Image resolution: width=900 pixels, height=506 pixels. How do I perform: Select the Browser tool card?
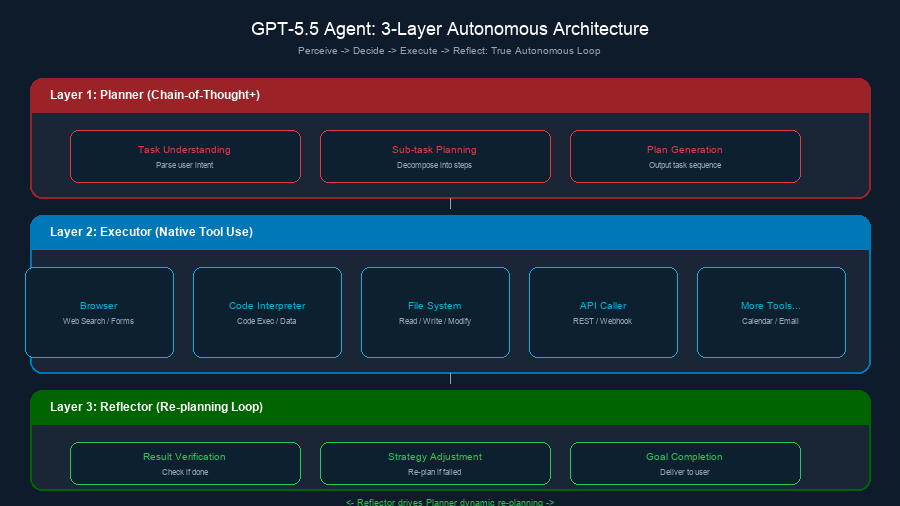[x=99, y=313]
